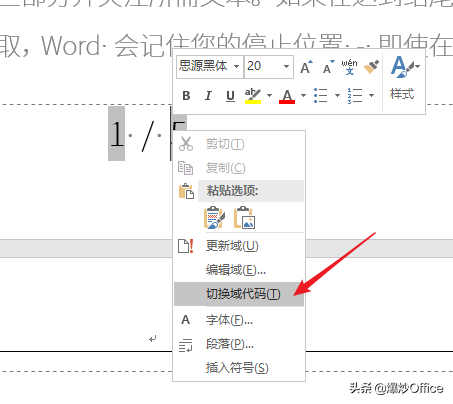
Task: Open the font size 20 dropdown
Action: pos(286,66)
